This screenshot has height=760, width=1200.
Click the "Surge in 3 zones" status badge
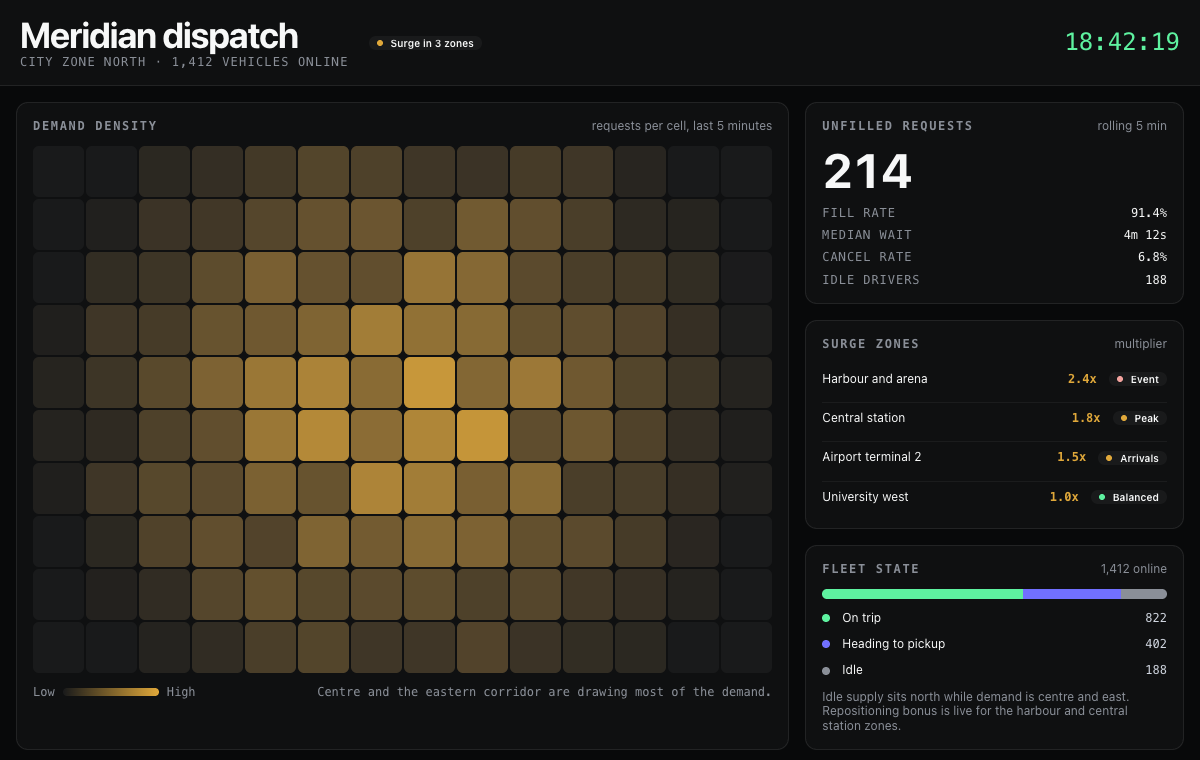(x=425, y=43)
